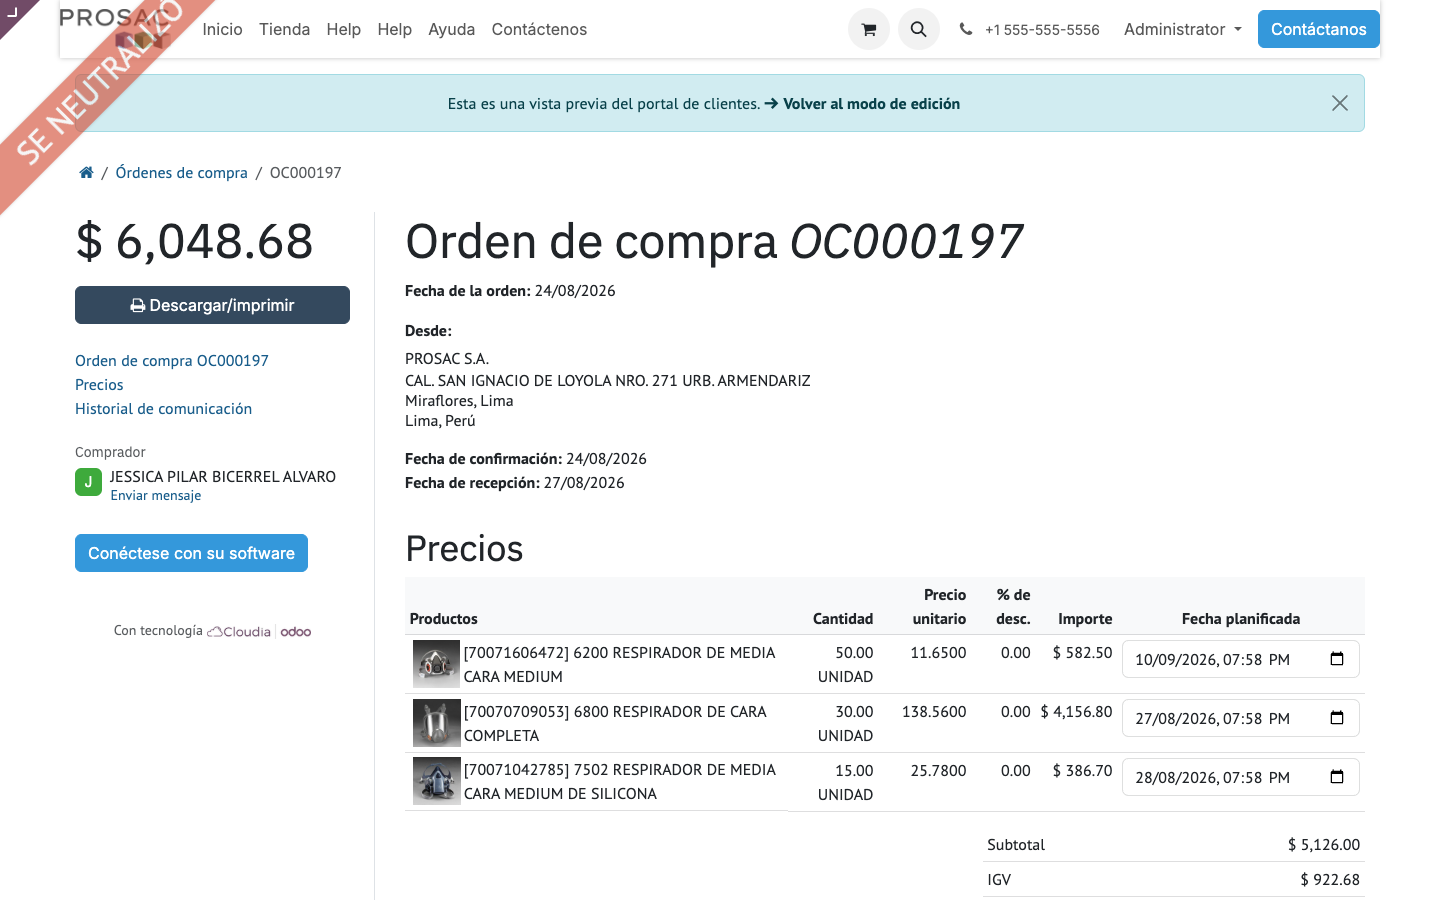
Task: Open Órdenes de compra breadcrumb link
Action: tap(181, 172)
